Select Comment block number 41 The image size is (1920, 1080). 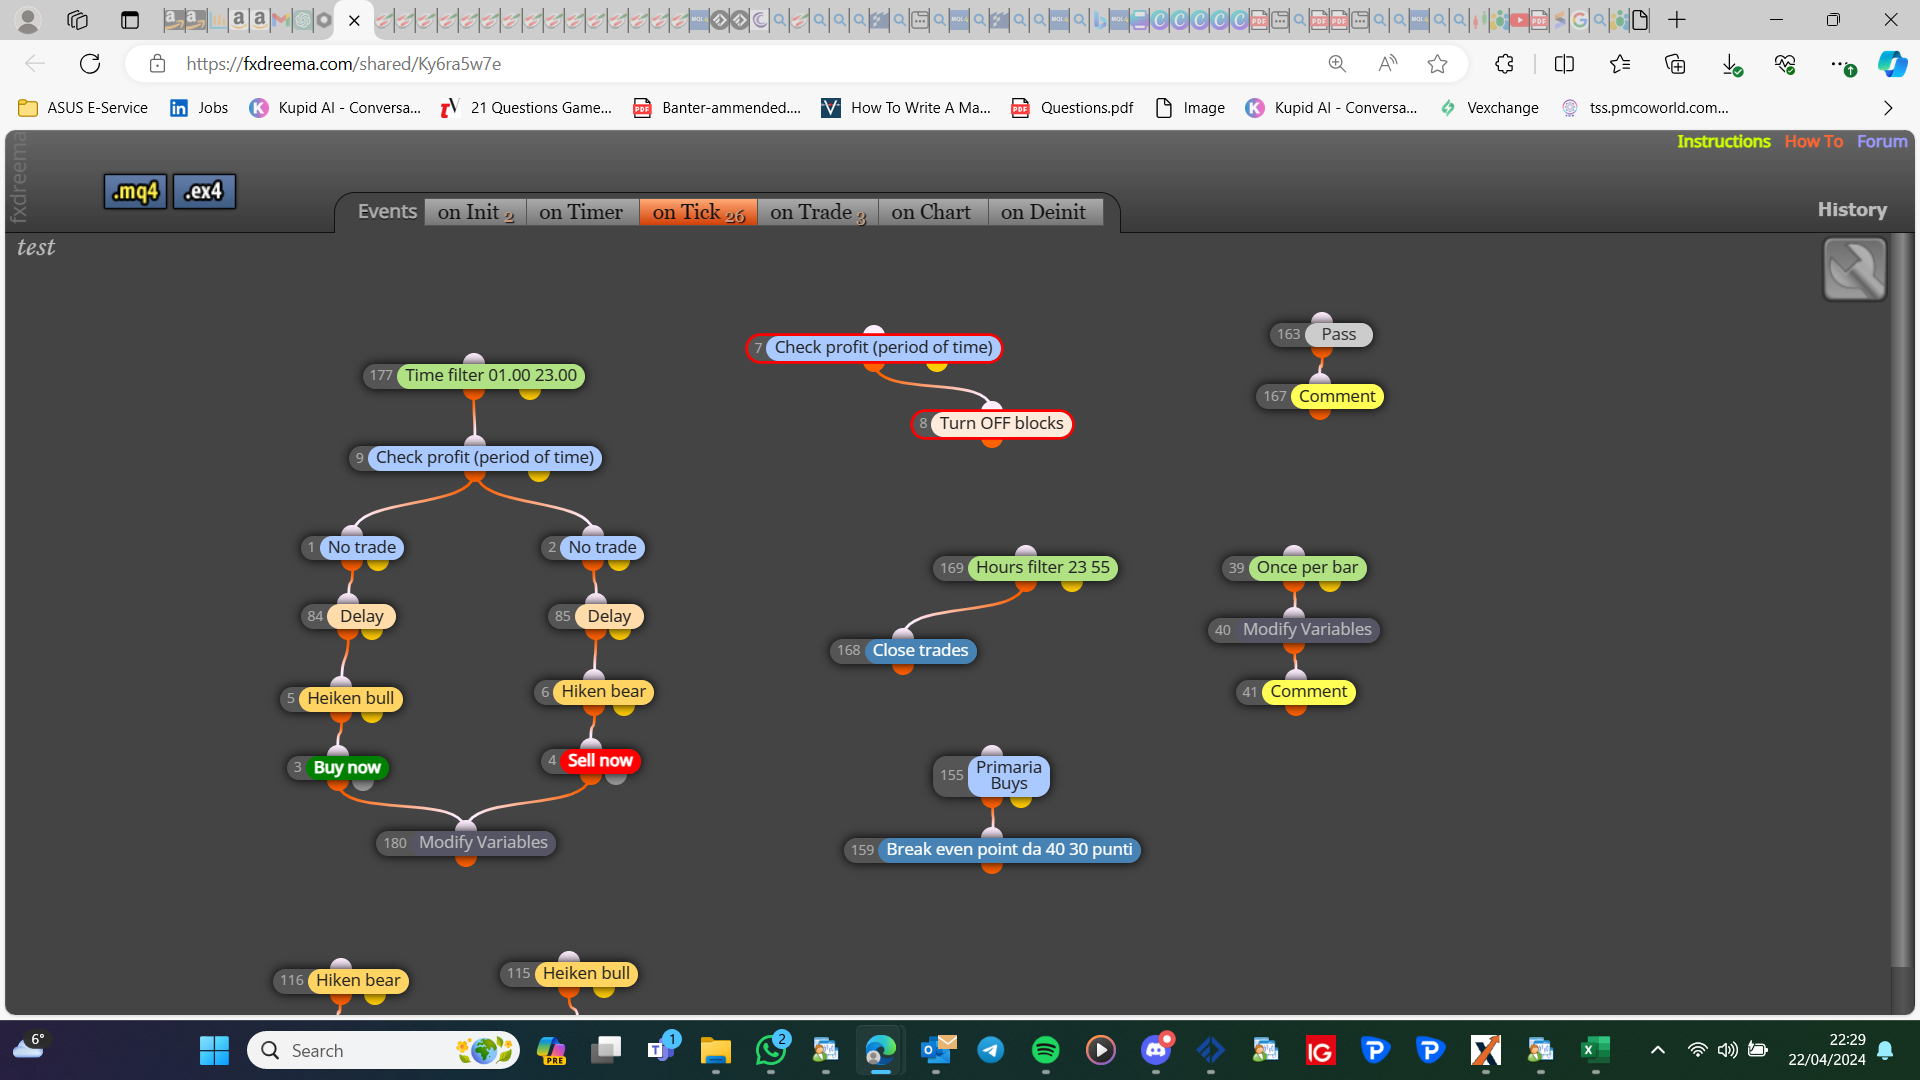click(x=1296, y=692)
